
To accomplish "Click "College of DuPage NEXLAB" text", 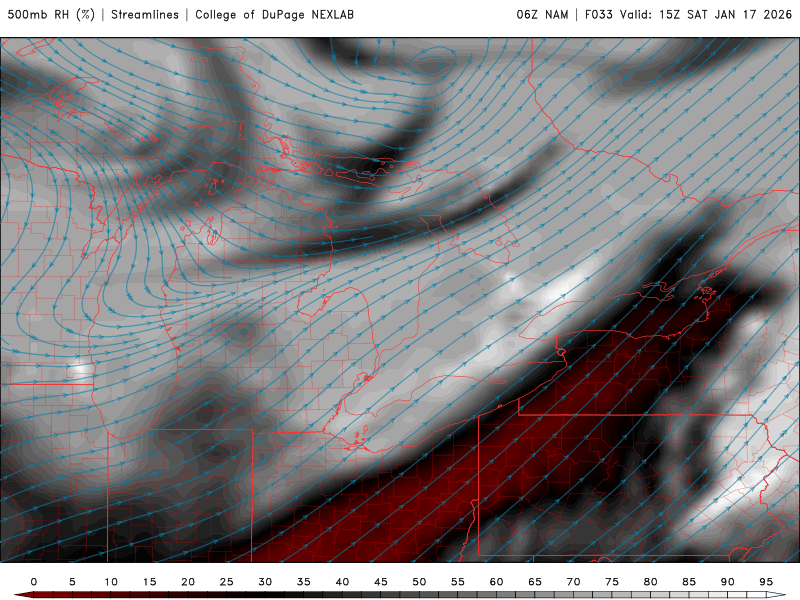I will pos(274,15).
